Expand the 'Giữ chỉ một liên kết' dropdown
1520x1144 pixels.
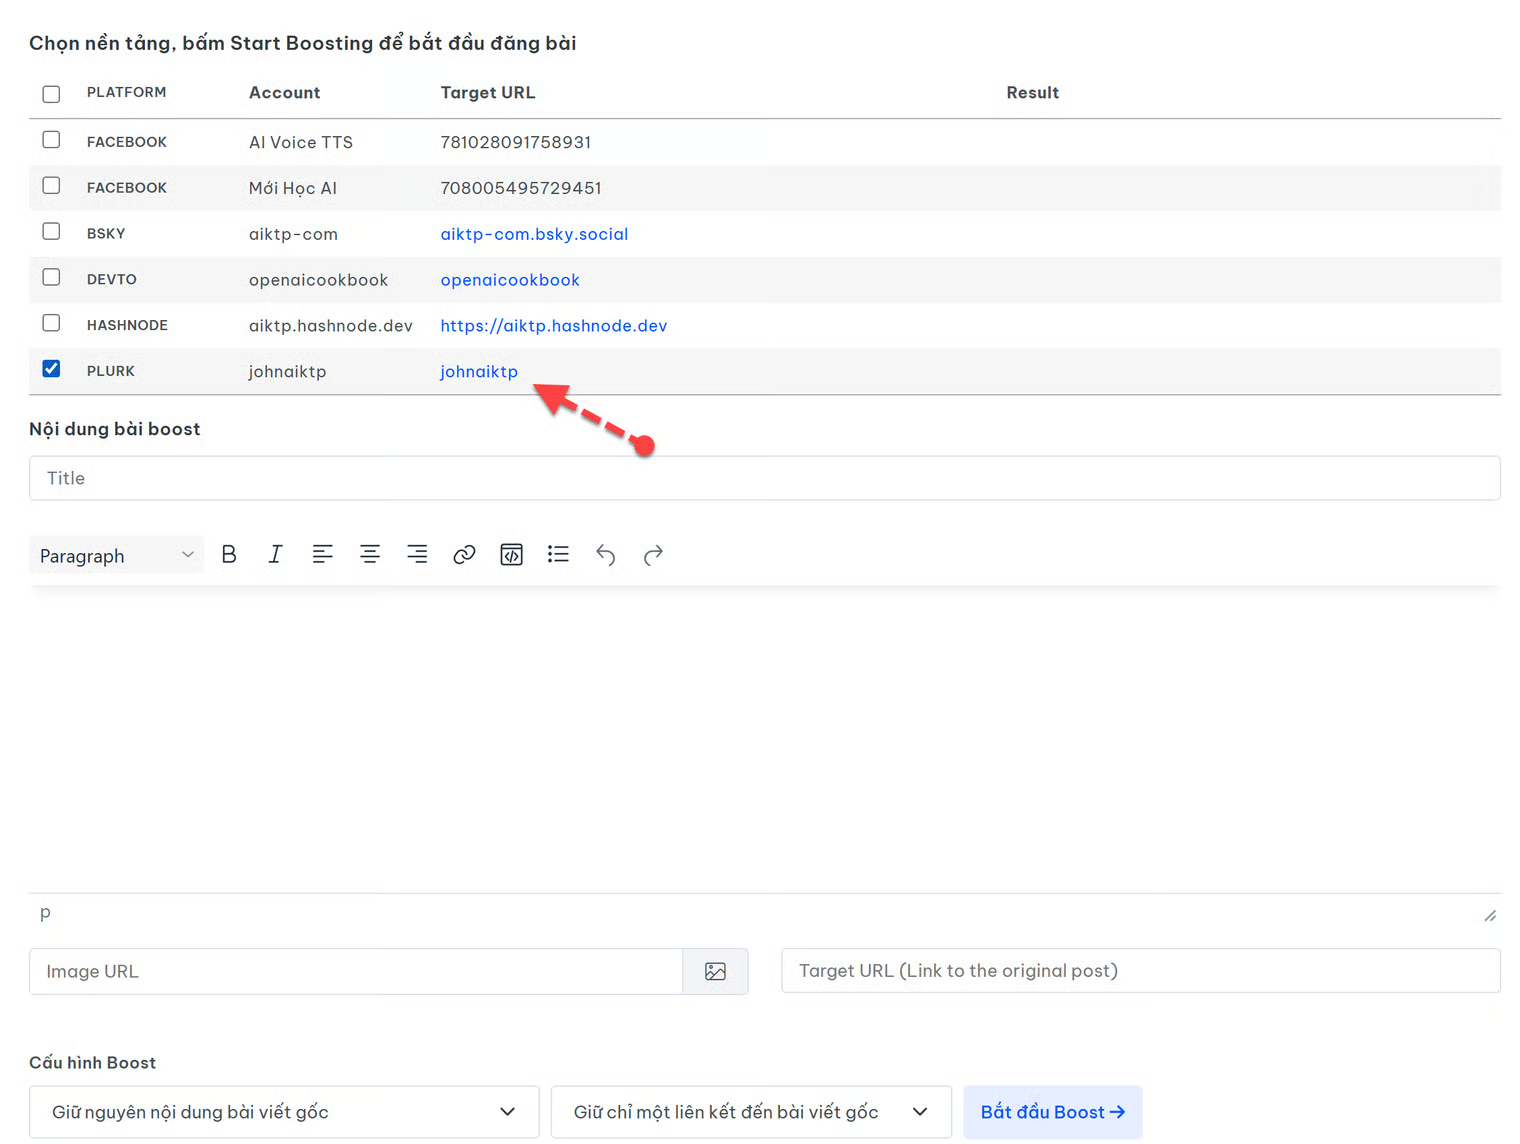750,1112
